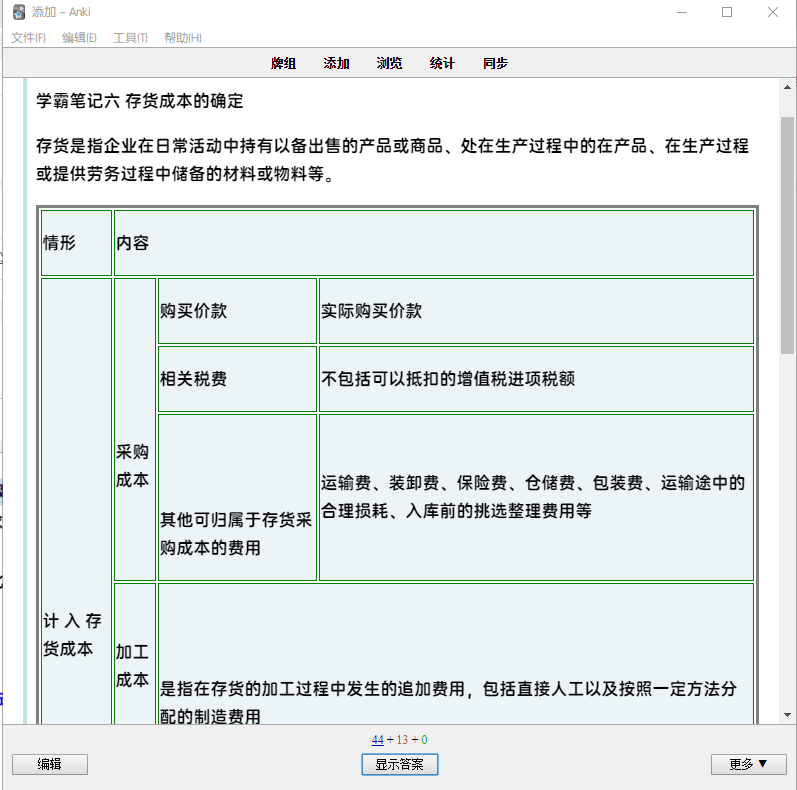Click the new cards count 44
This screenshot has width=797, height=790.
coord(378,740)
